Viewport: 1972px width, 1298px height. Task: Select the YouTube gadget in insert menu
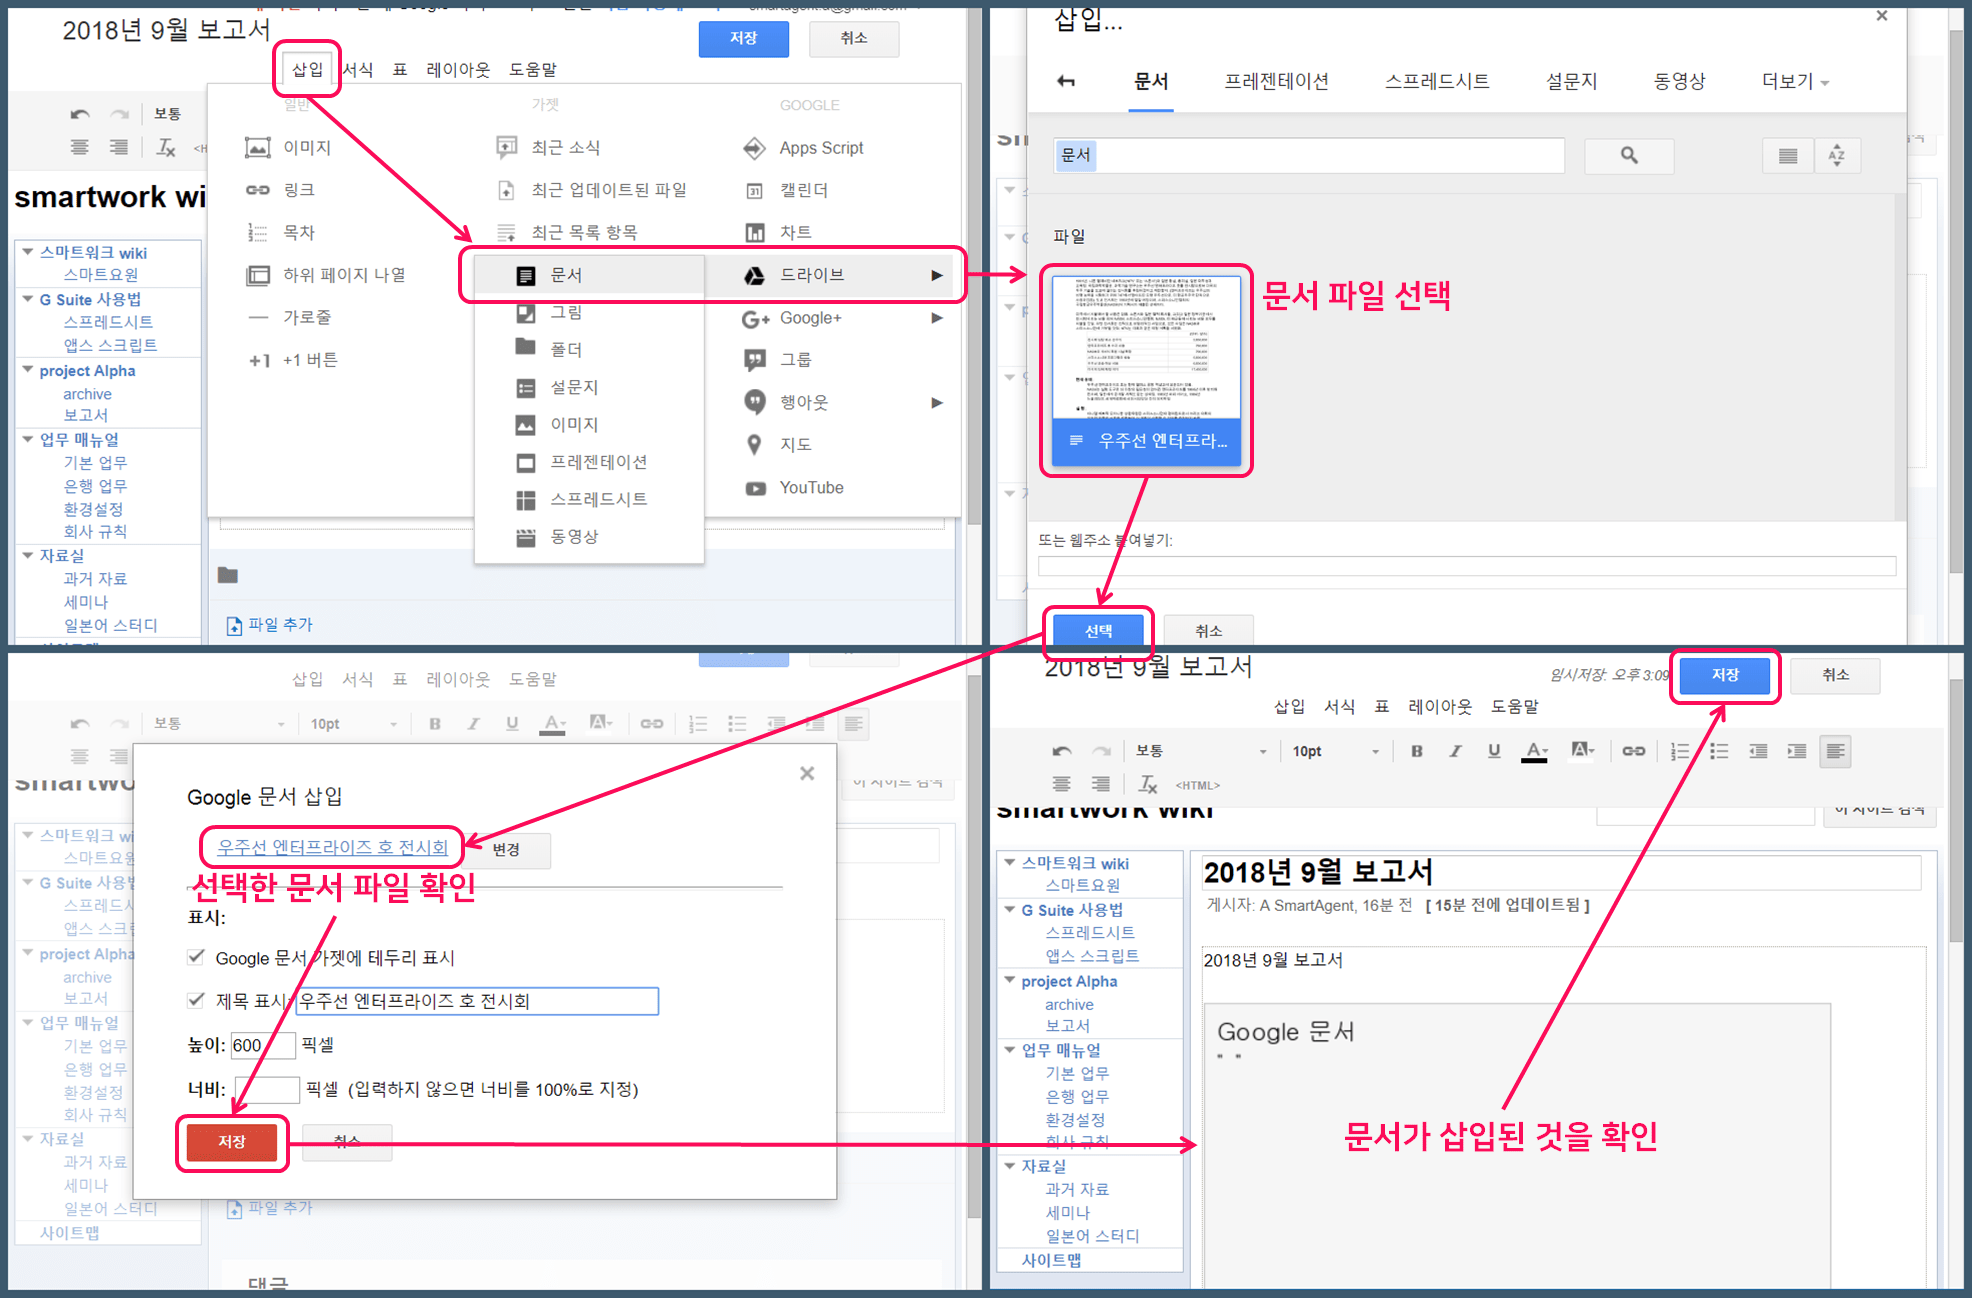809,487
